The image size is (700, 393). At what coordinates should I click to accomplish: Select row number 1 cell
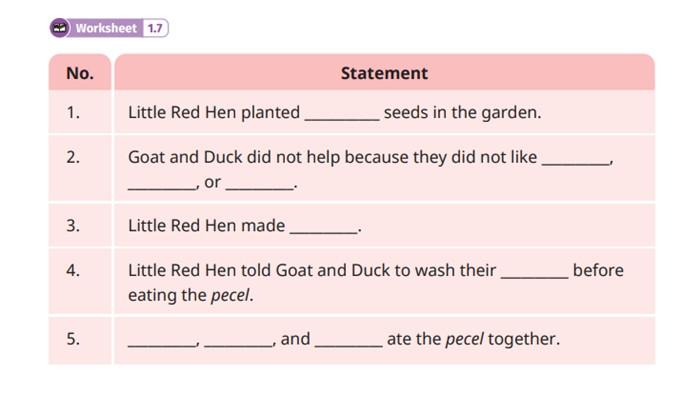click(80, 112)
